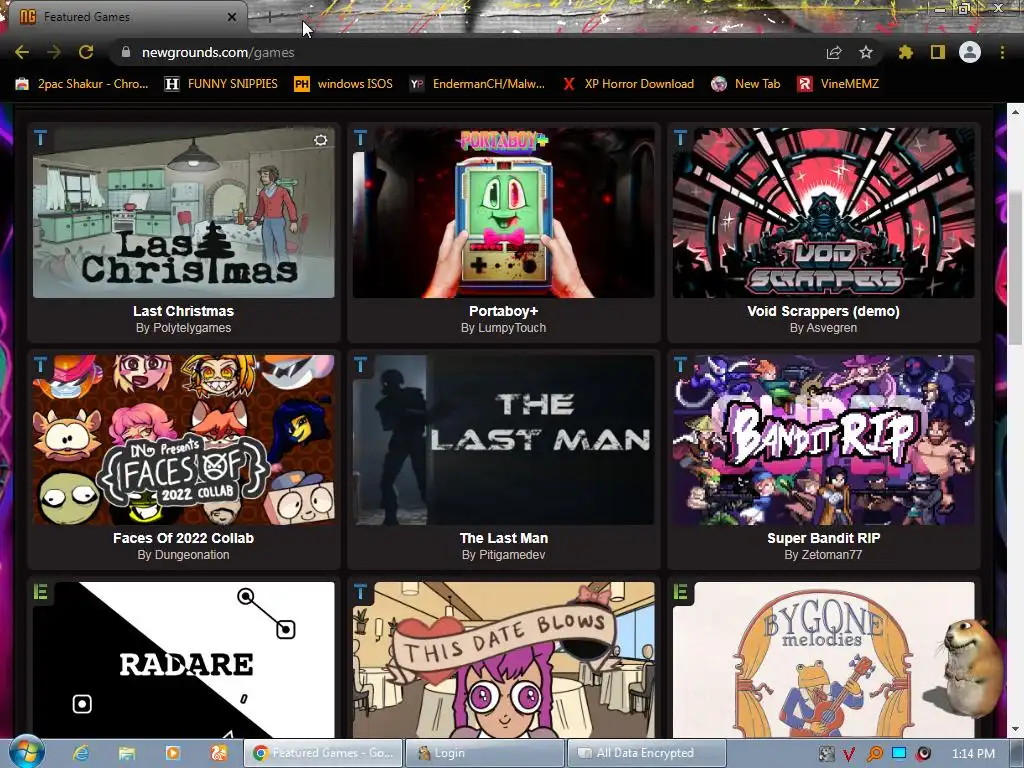The height and width of the screenshot is (768, 1024).
Task: Open the Chrome three-dot menu
Action: coord(1002,52)
